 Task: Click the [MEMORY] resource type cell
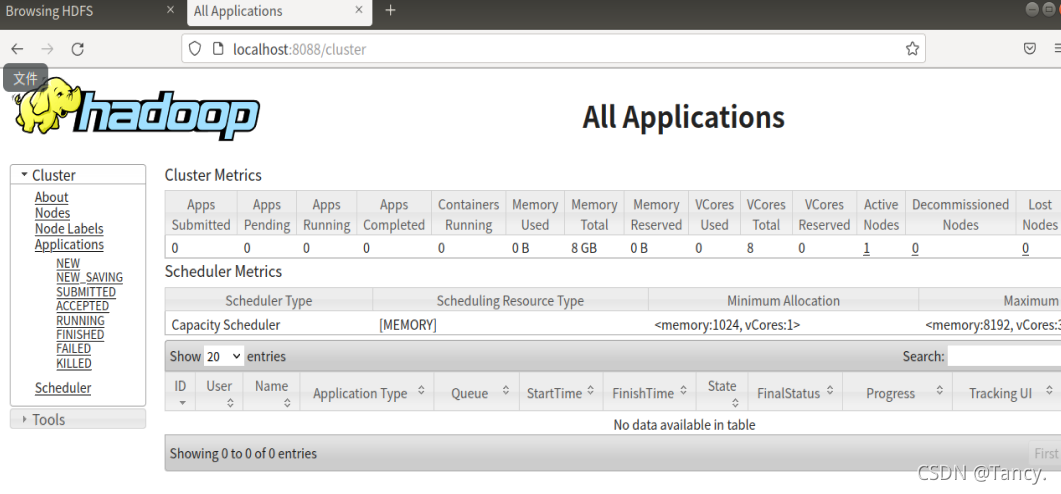408,325
